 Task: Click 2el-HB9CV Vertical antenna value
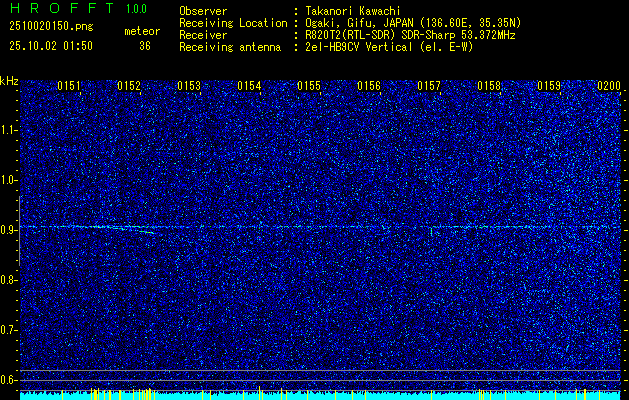(390, 47)
